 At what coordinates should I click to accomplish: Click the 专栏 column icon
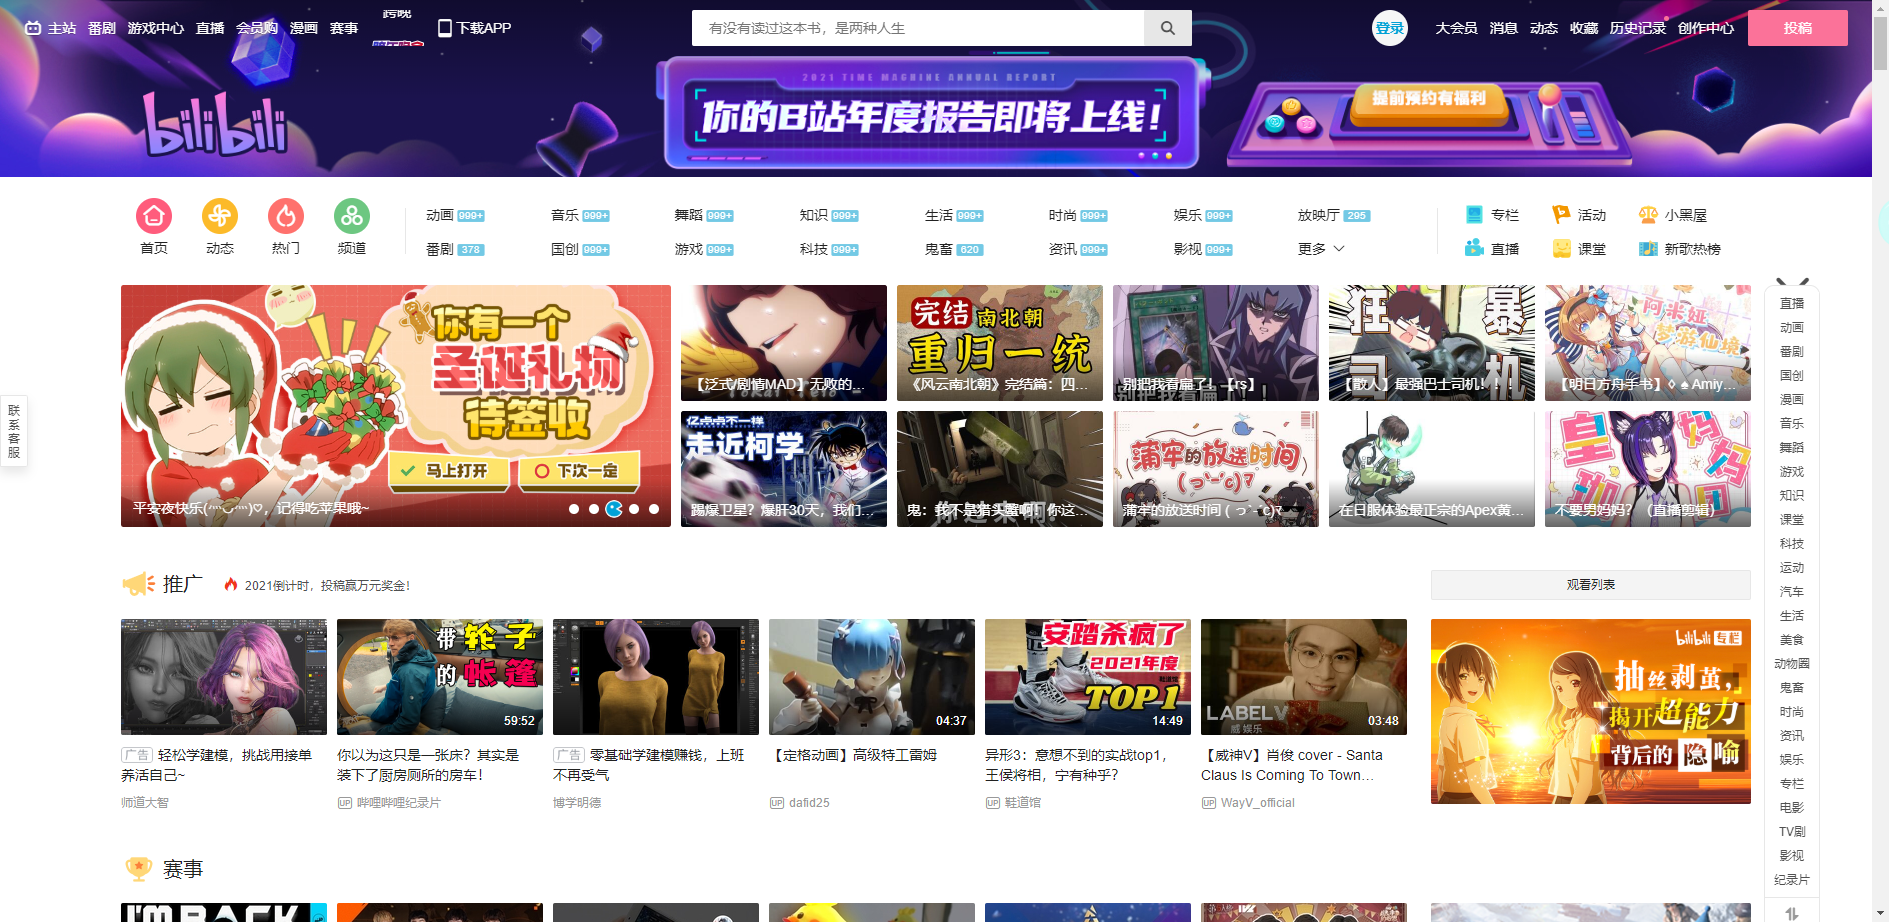click(x=1474, y=214)
